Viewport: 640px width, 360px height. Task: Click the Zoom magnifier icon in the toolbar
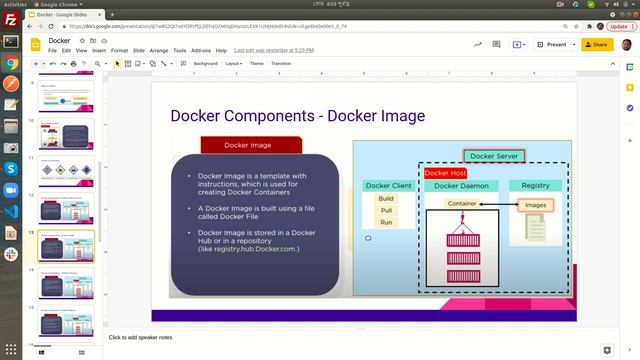(x=98, y=64)
